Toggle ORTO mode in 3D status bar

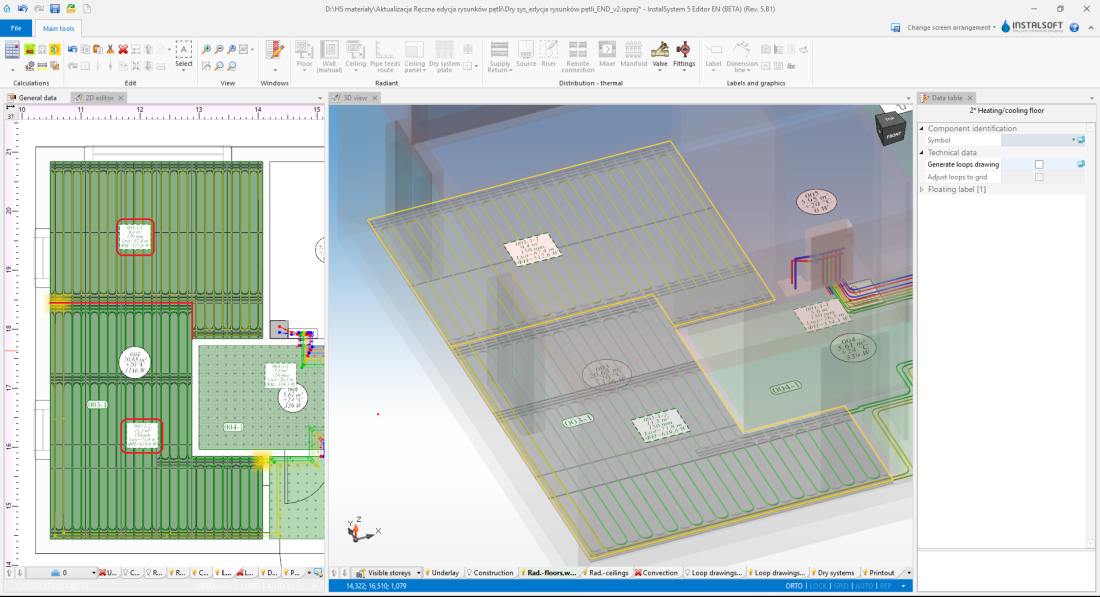pyautogui.click(x=794, y=586)
